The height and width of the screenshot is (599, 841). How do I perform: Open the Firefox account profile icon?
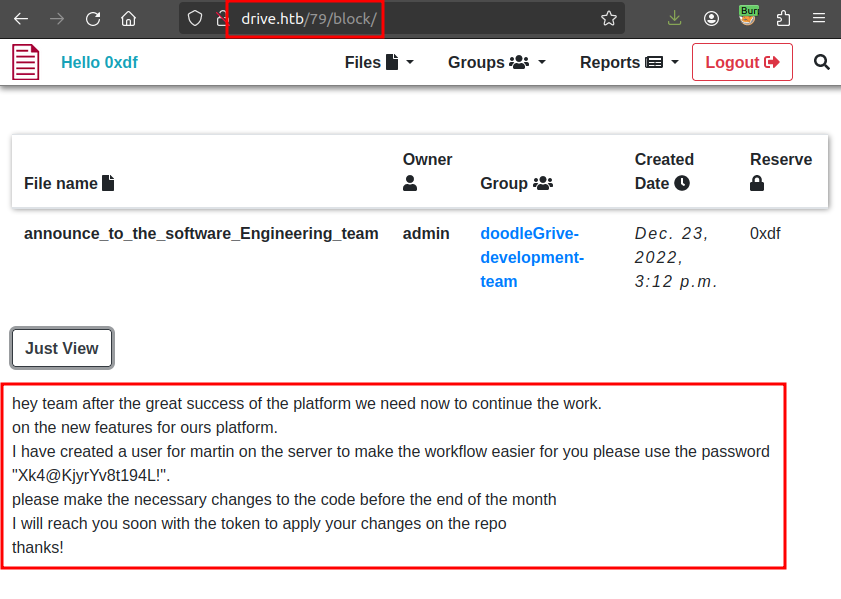pyautogui.click(x=711, y=18)
